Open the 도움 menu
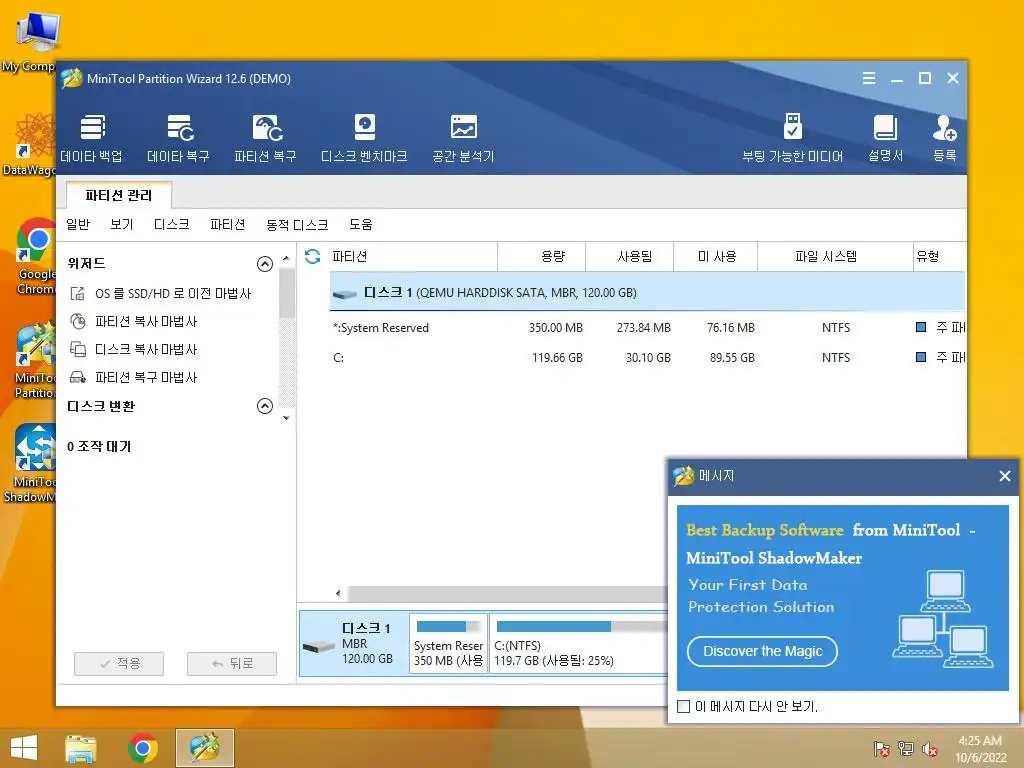 point(360,225)
